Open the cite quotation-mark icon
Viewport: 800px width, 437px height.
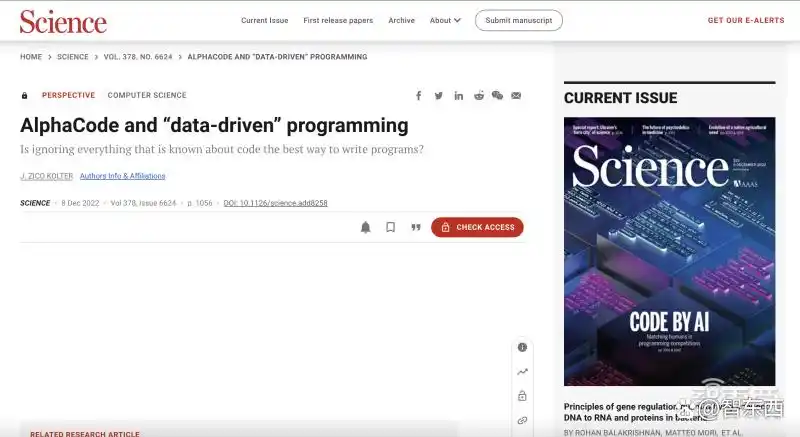[x=415, y=227]
